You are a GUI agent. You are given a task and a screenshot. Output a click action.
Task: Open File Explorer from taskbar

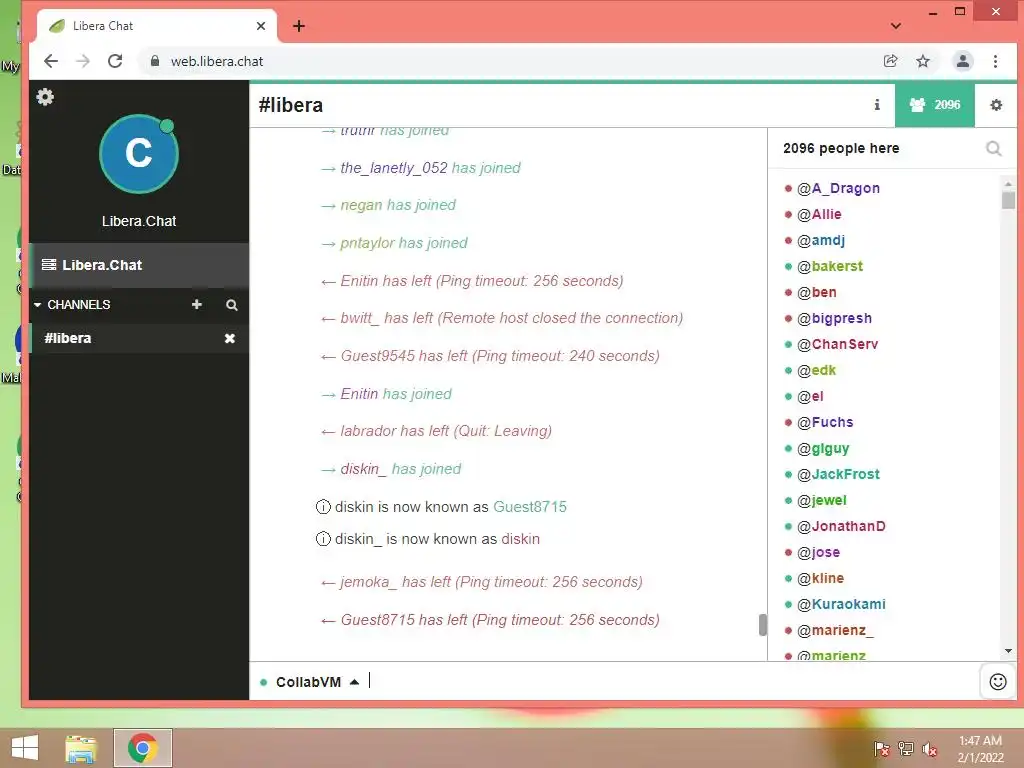(81, 748)
